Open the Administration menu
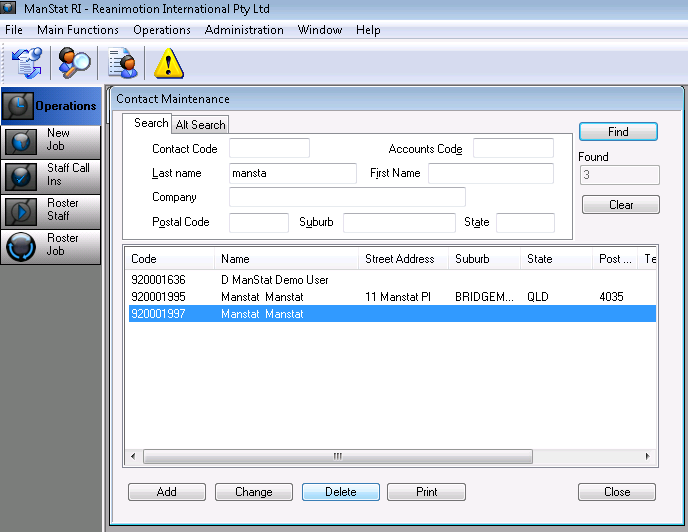The image size is (688, 532). [x=244, y=30]
